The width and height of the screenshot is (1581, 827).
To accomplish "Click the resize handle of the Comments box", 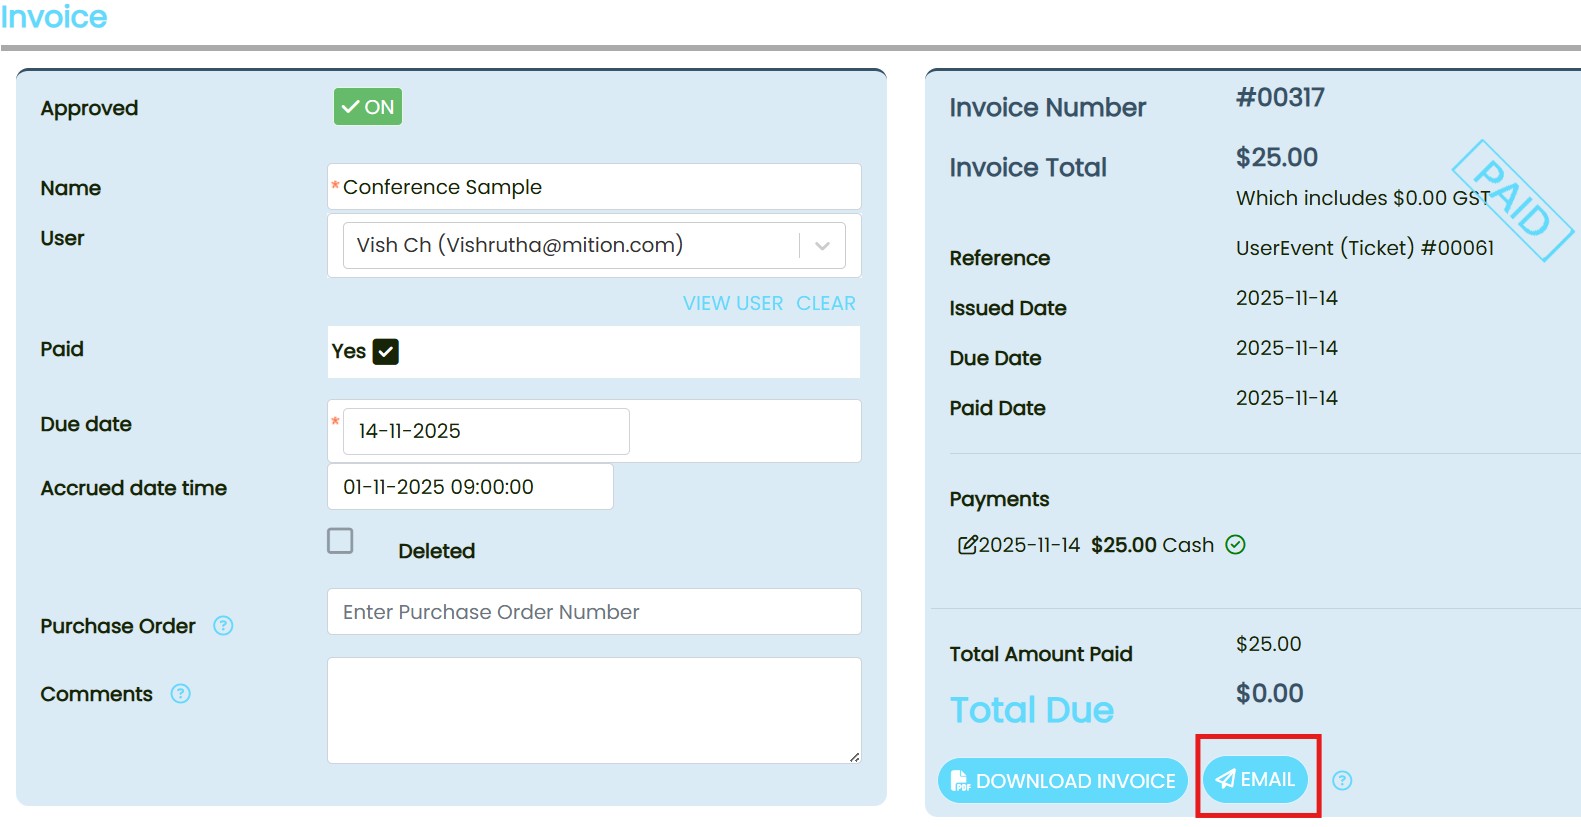I will (x=854, y=757).
